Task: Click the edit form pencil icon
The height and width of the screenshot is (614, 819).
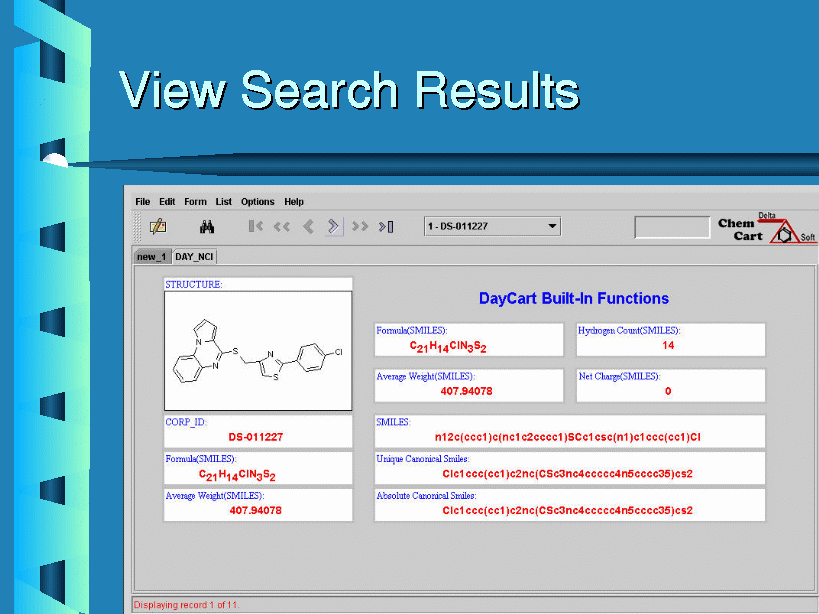Action: click(x=158, y=227)
